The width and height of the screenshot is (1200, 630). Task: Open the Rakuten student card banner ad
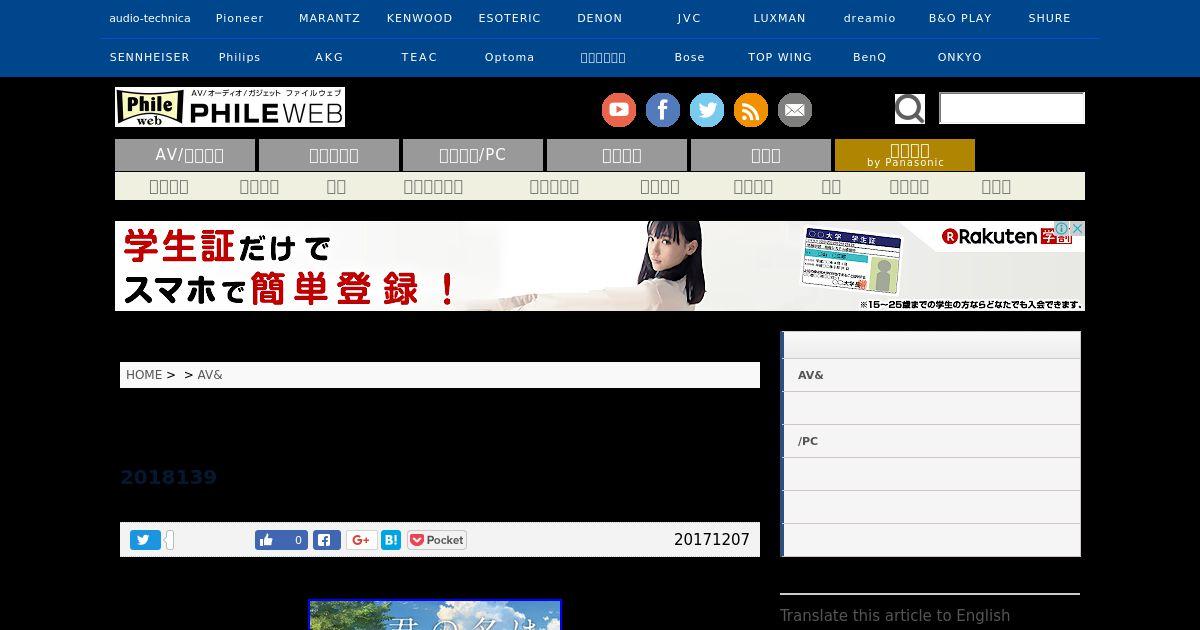click(x=600, y=266)
